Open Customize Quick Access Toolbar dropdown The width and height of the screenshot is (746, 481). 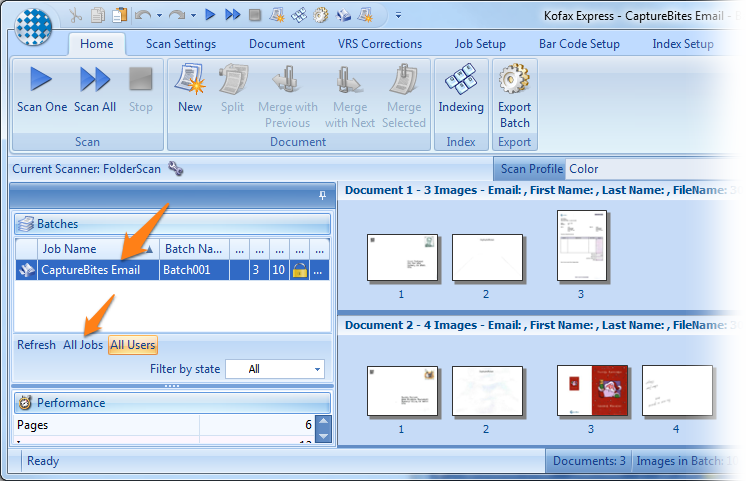pos(398,16)
